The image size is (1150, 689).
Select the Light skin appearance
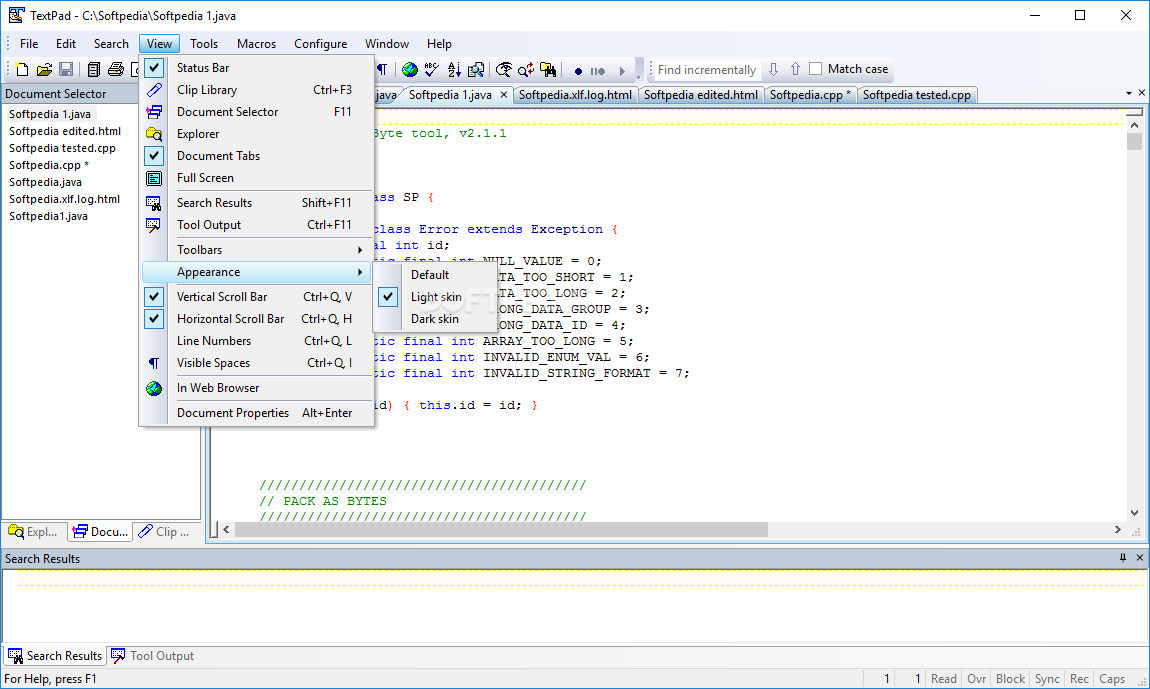[435, 296]
